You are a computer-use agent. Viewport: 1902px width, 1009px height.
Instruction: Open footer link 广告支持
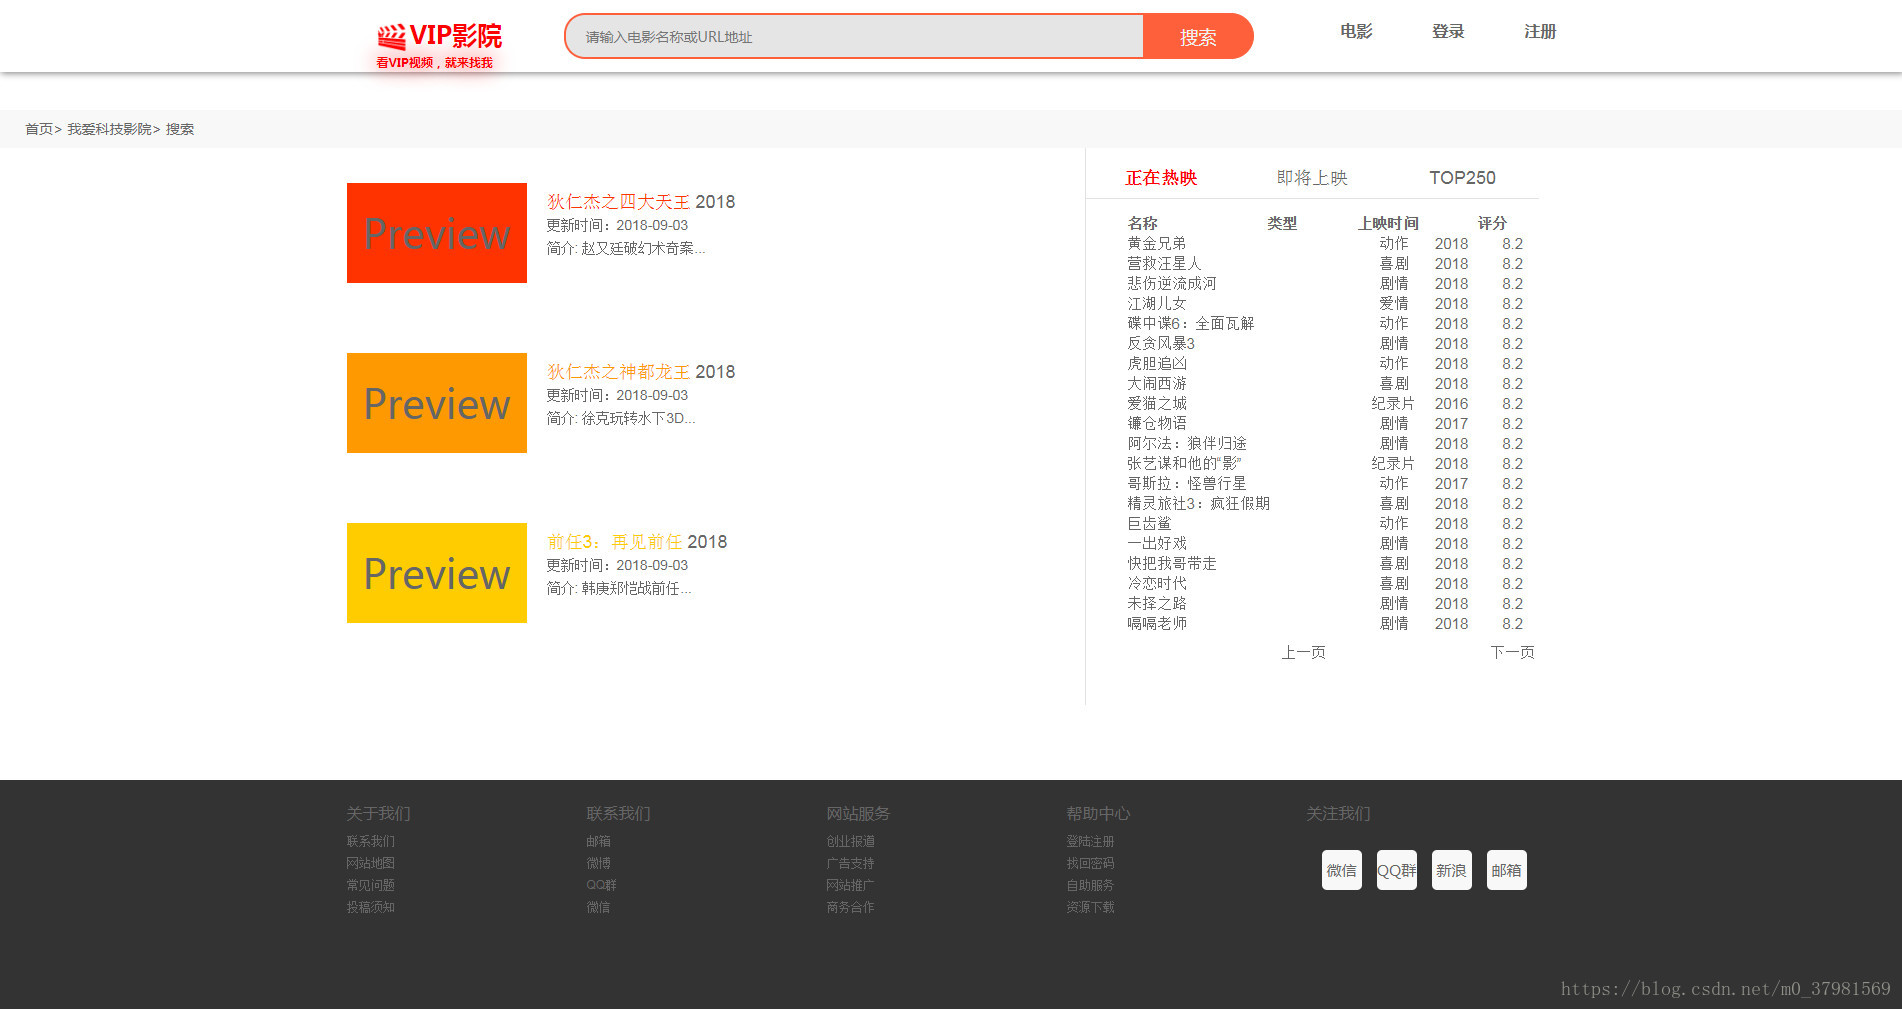click(851, 863)
